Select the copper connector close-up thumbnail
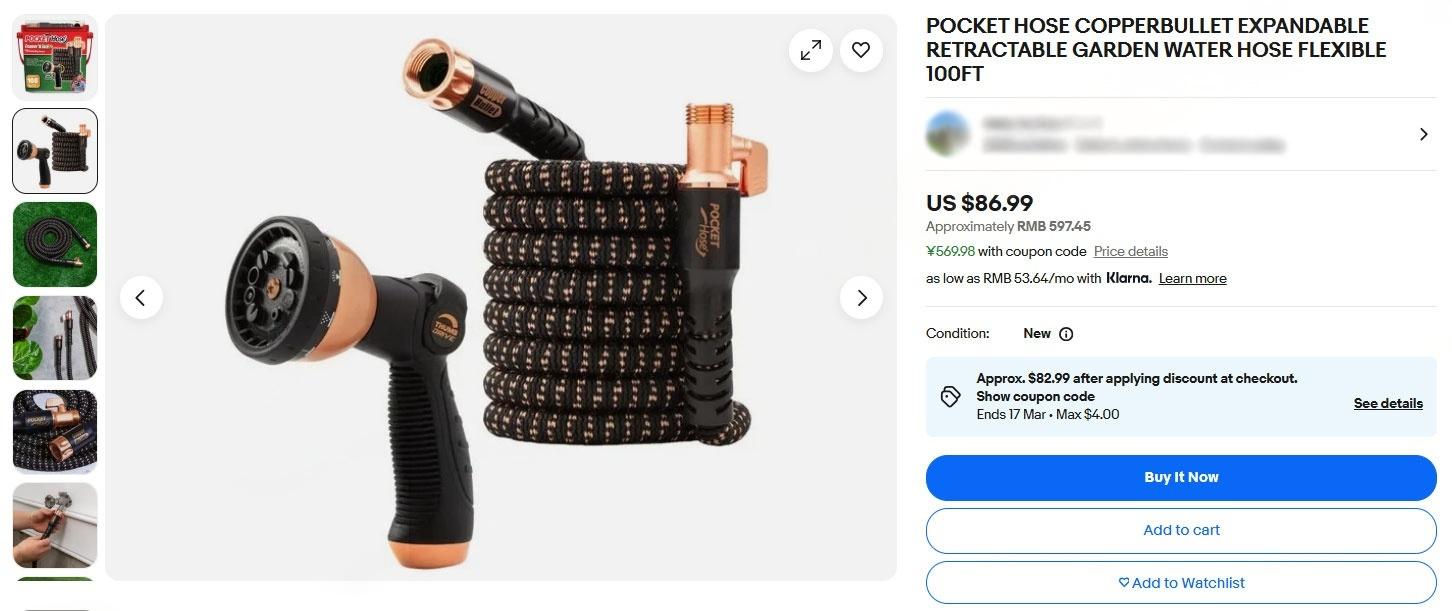The height and width of the screenshot is (611, 1452). tap(55, 431)
